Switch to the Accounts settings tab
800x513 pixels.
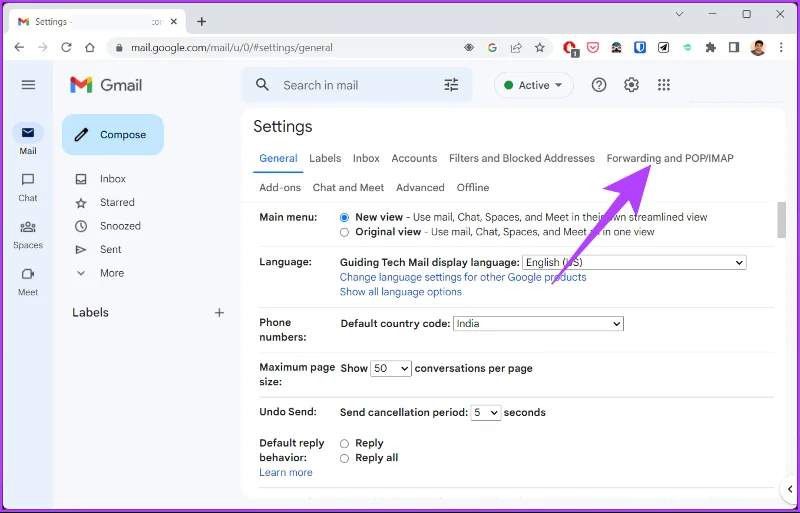[x=414, y=158]
